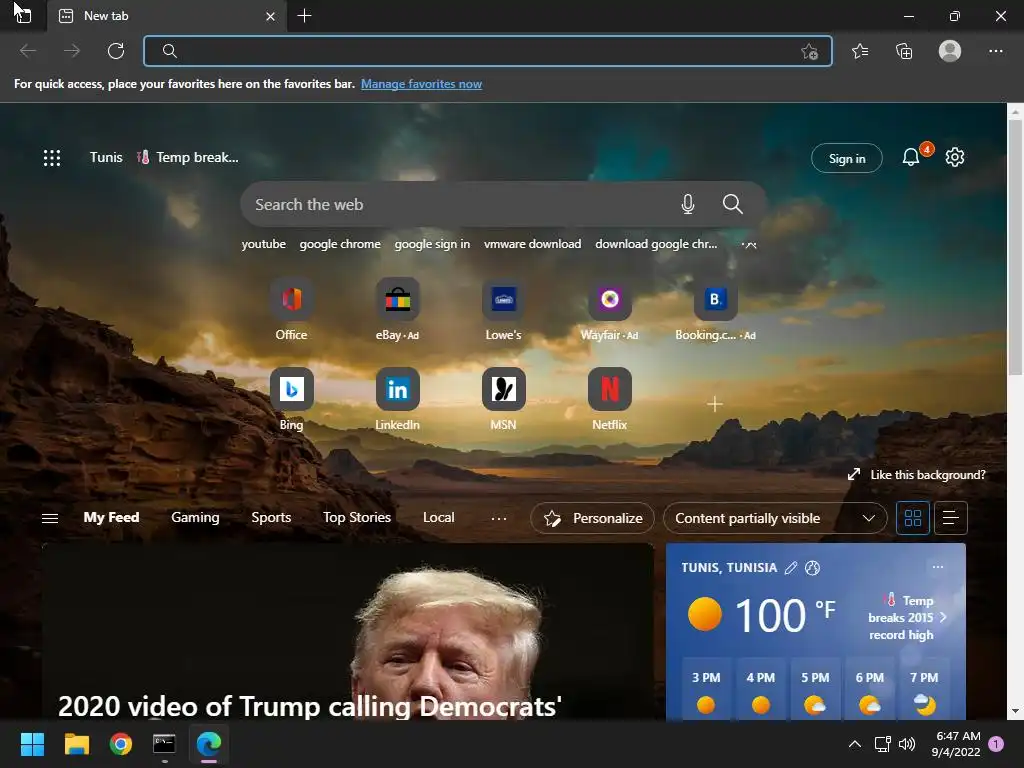Show hidden system tray icons
Image resolution: width=1024 pixels, height=768 pixels.
[854, 744]
